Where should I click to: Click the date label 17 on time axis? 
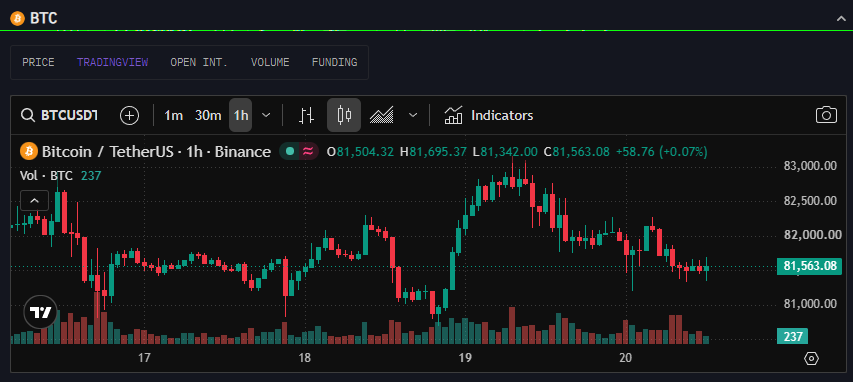click(x=144, y=358)
